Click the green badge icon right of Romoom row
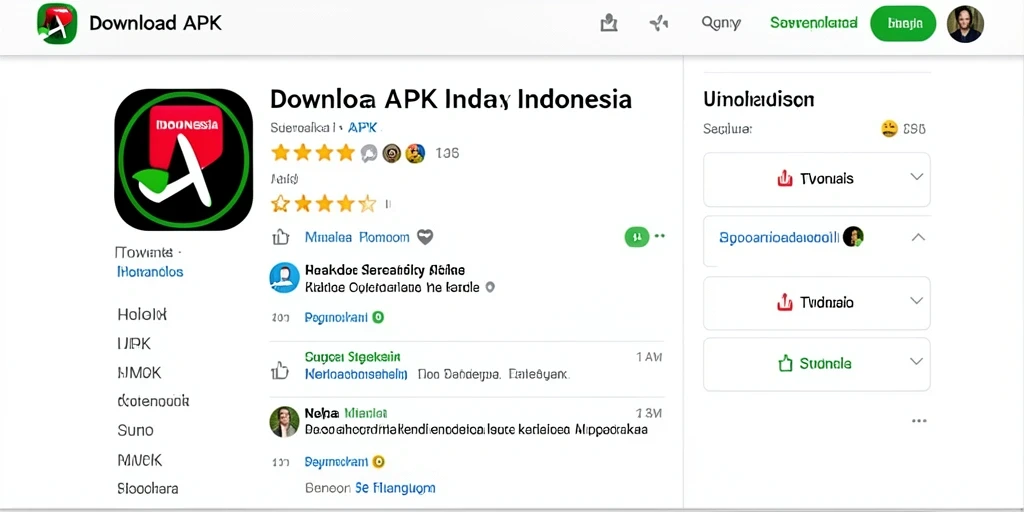 click(637, 236)
